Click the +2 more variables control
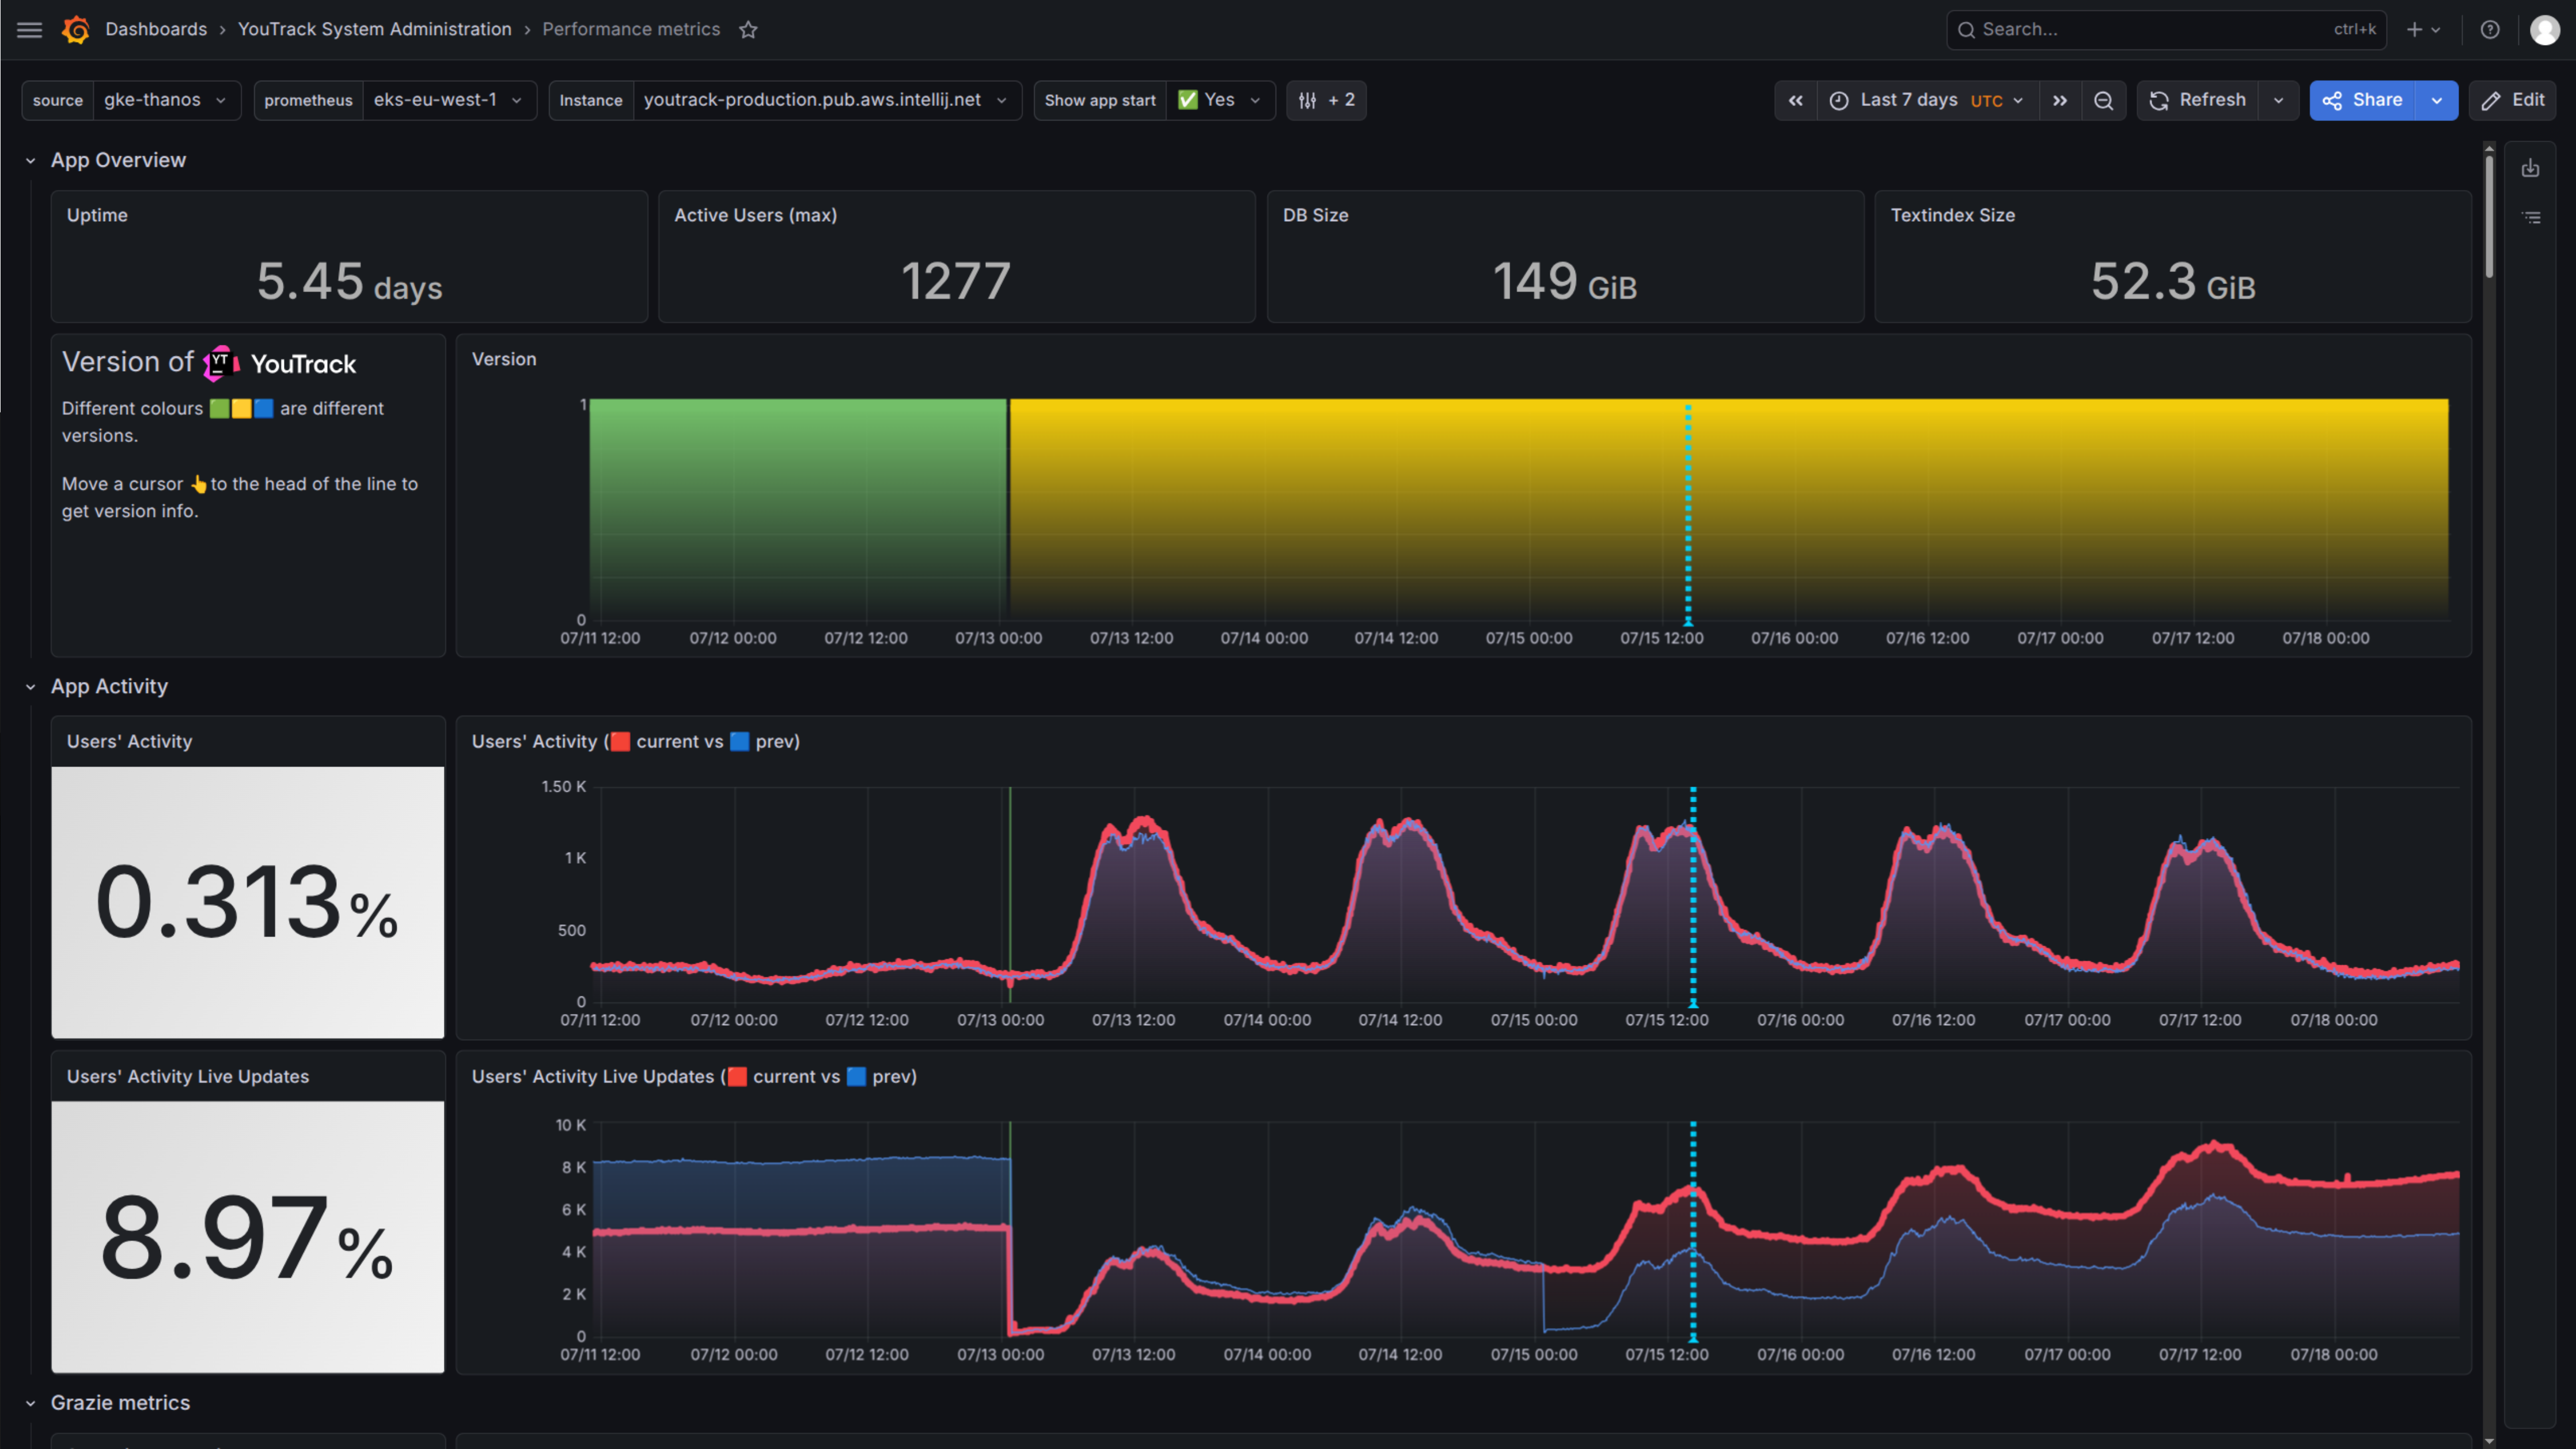The height and width of the screenshot is (1449, 2576). [1326, 100]
